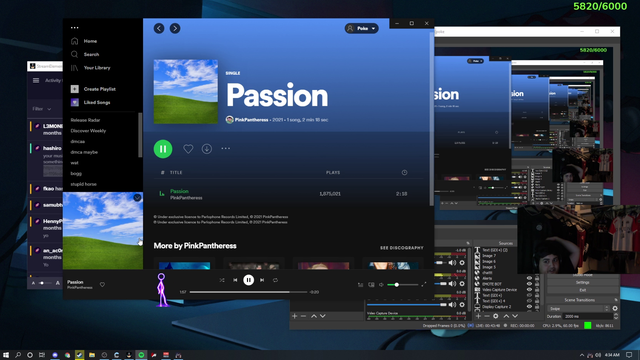Open Your Library in the Spotify sidebar
Screen dimensions: 640x360
tap(90, 68)
